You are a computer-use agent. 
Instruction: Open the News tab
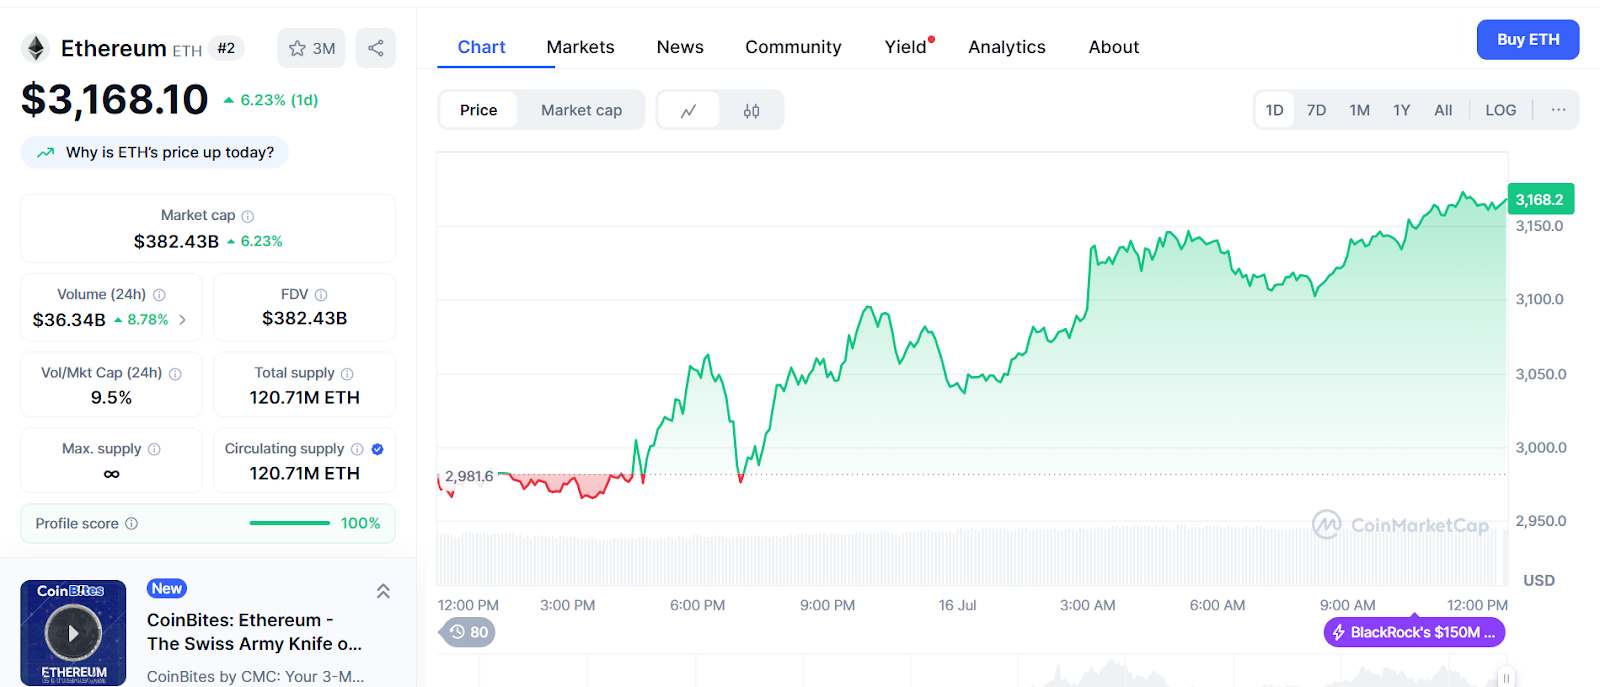click(x=680, y=47)
